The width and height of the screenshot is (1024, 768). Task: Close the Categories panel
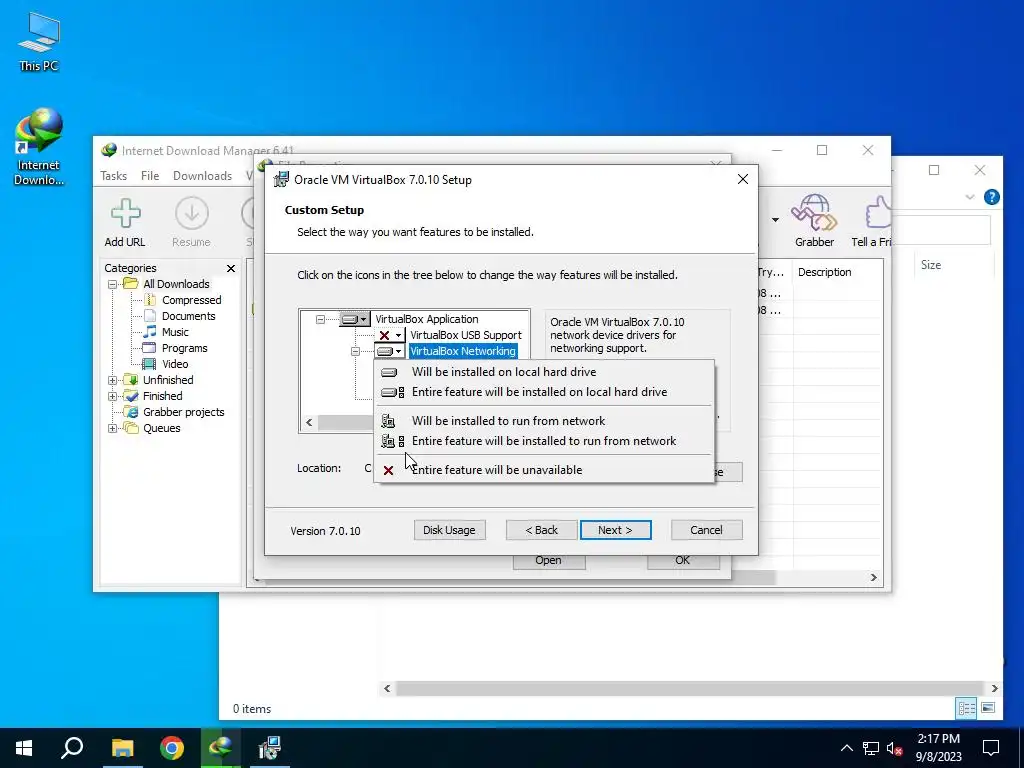[x=231, y=268]
